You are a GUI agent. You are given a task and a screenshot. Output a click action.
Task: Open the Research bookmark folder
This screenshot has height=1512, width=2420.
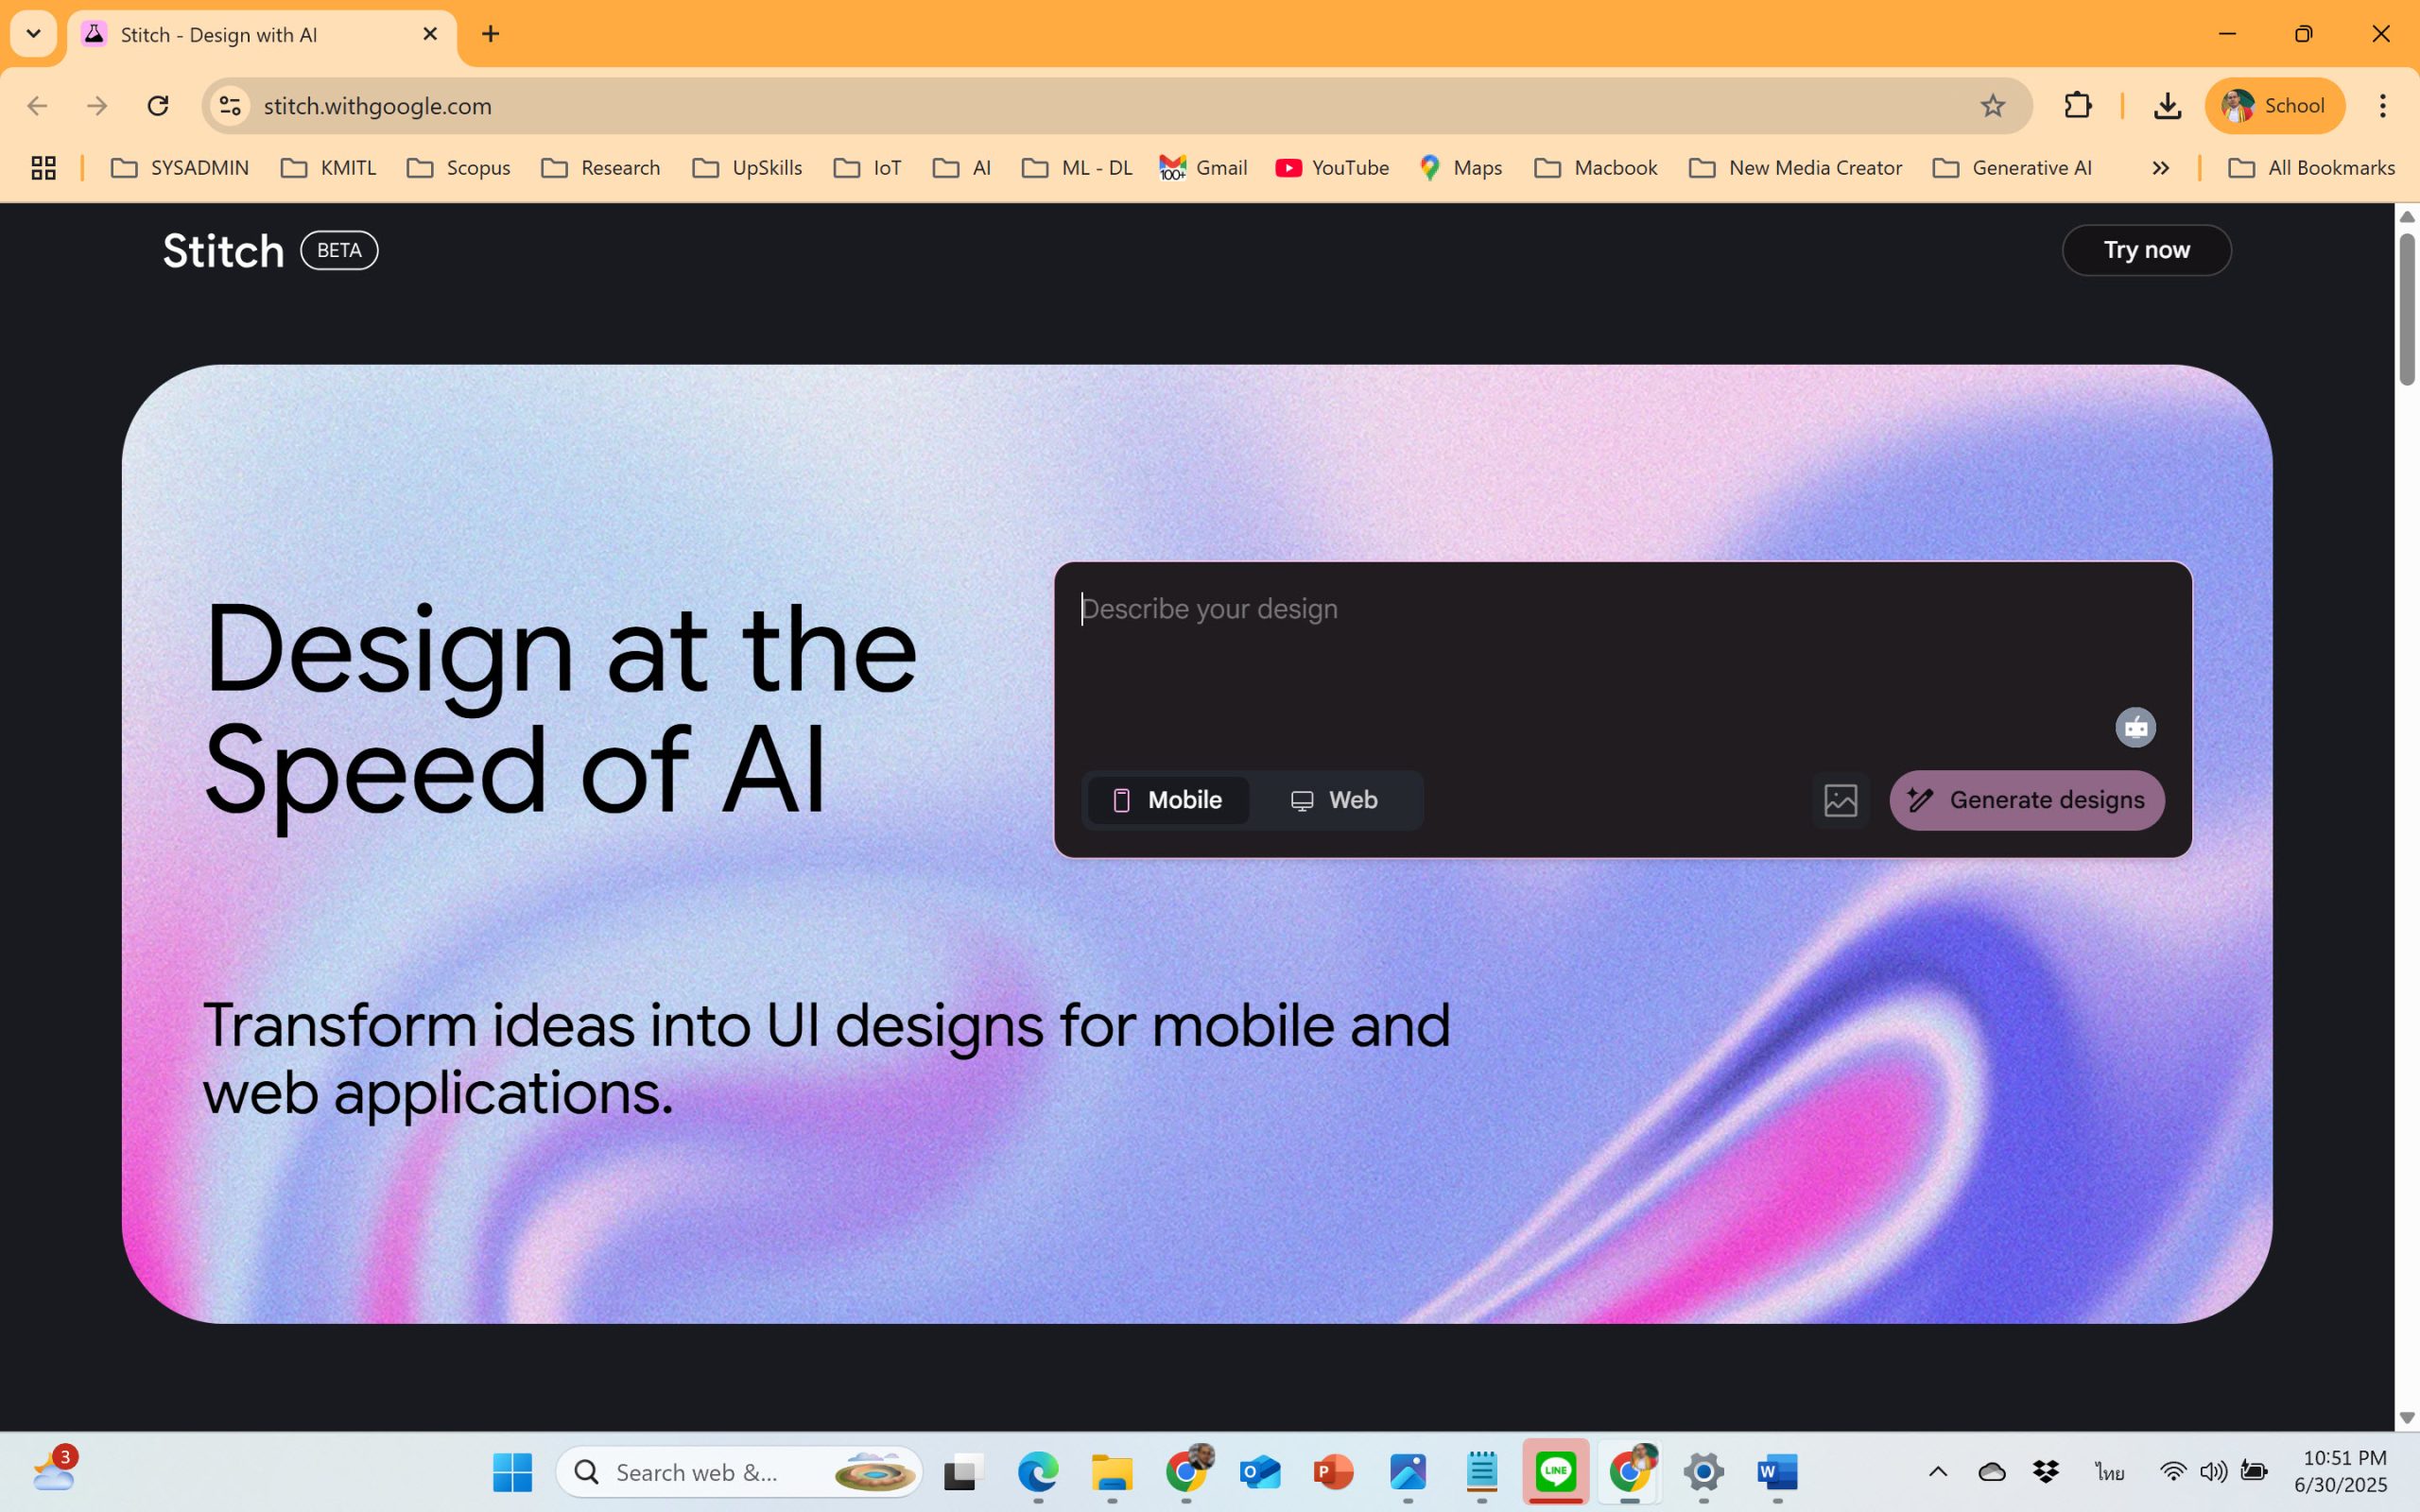click(601, 168)
